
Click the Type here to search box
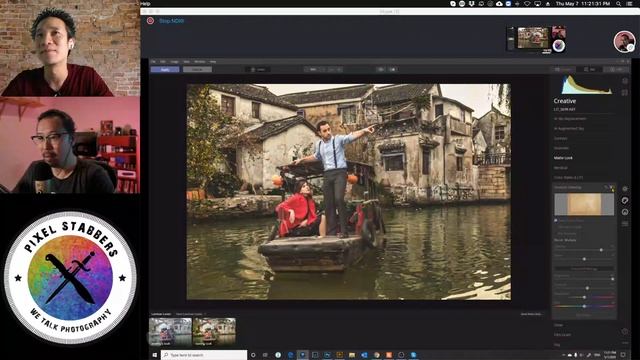(204, 355)
